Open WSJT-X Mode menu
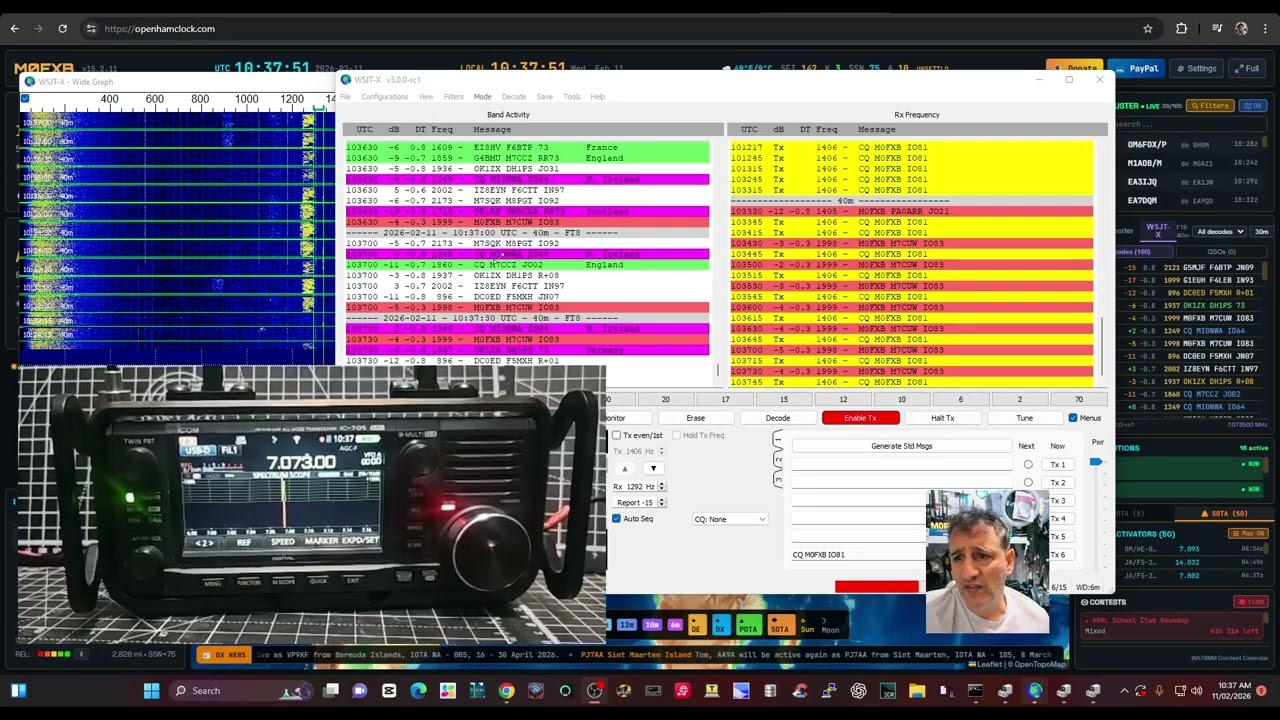The width and height of the screenshot is (1280, 720). [x=482, y=97]
